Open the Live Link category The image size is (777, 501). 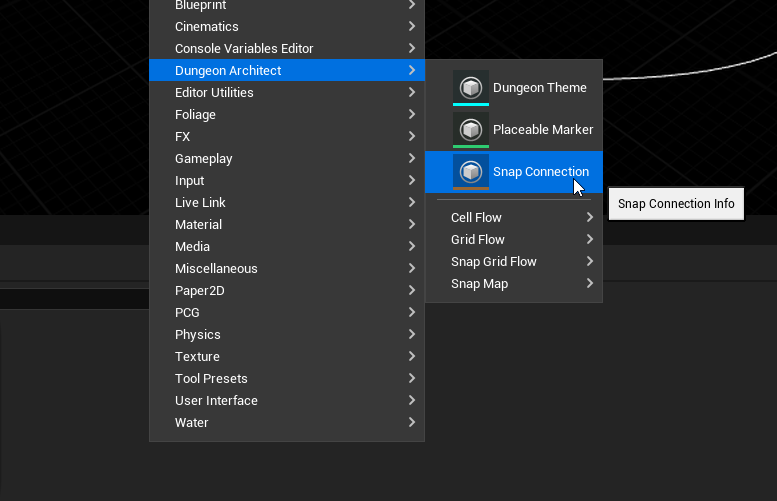click(x=287, y=202)
